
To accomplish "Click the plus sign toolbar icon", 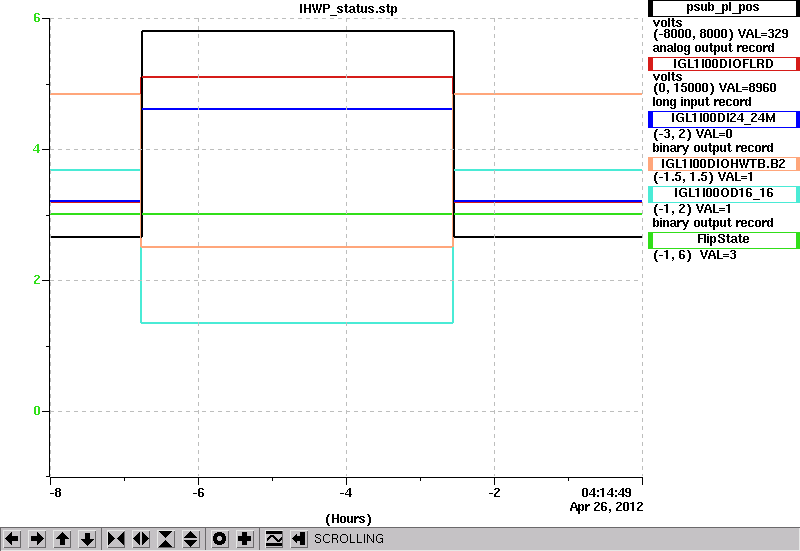I will [x=245, y=539].
